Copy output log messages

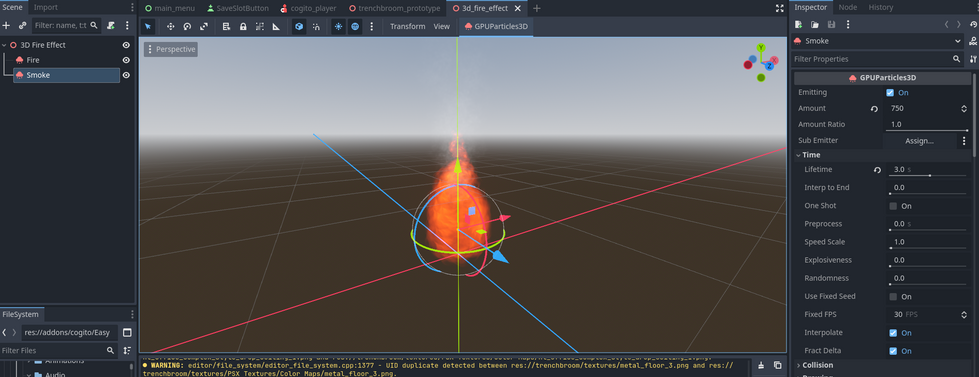[777, 365]
